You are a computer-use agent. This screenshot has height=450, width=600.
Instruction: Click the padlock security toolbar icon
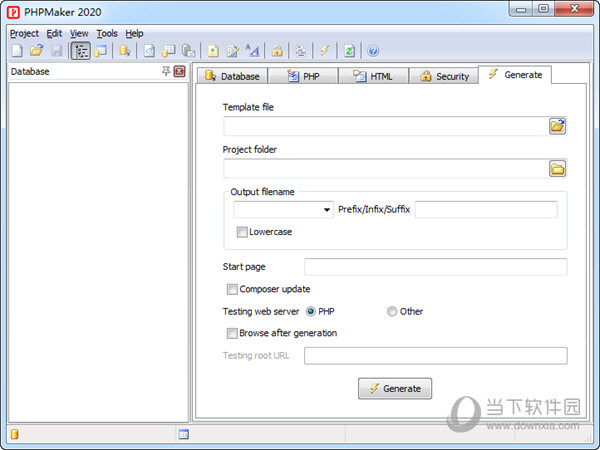(x=277, y=51)
